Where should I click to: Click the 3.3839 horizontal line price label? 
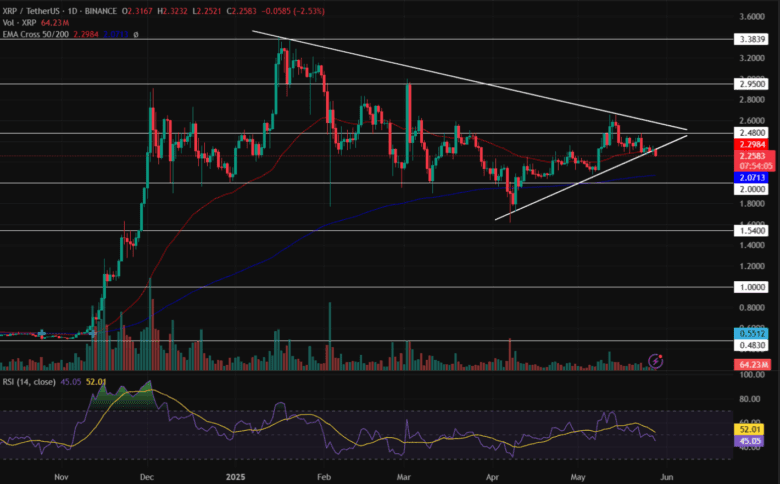point(751,39)
